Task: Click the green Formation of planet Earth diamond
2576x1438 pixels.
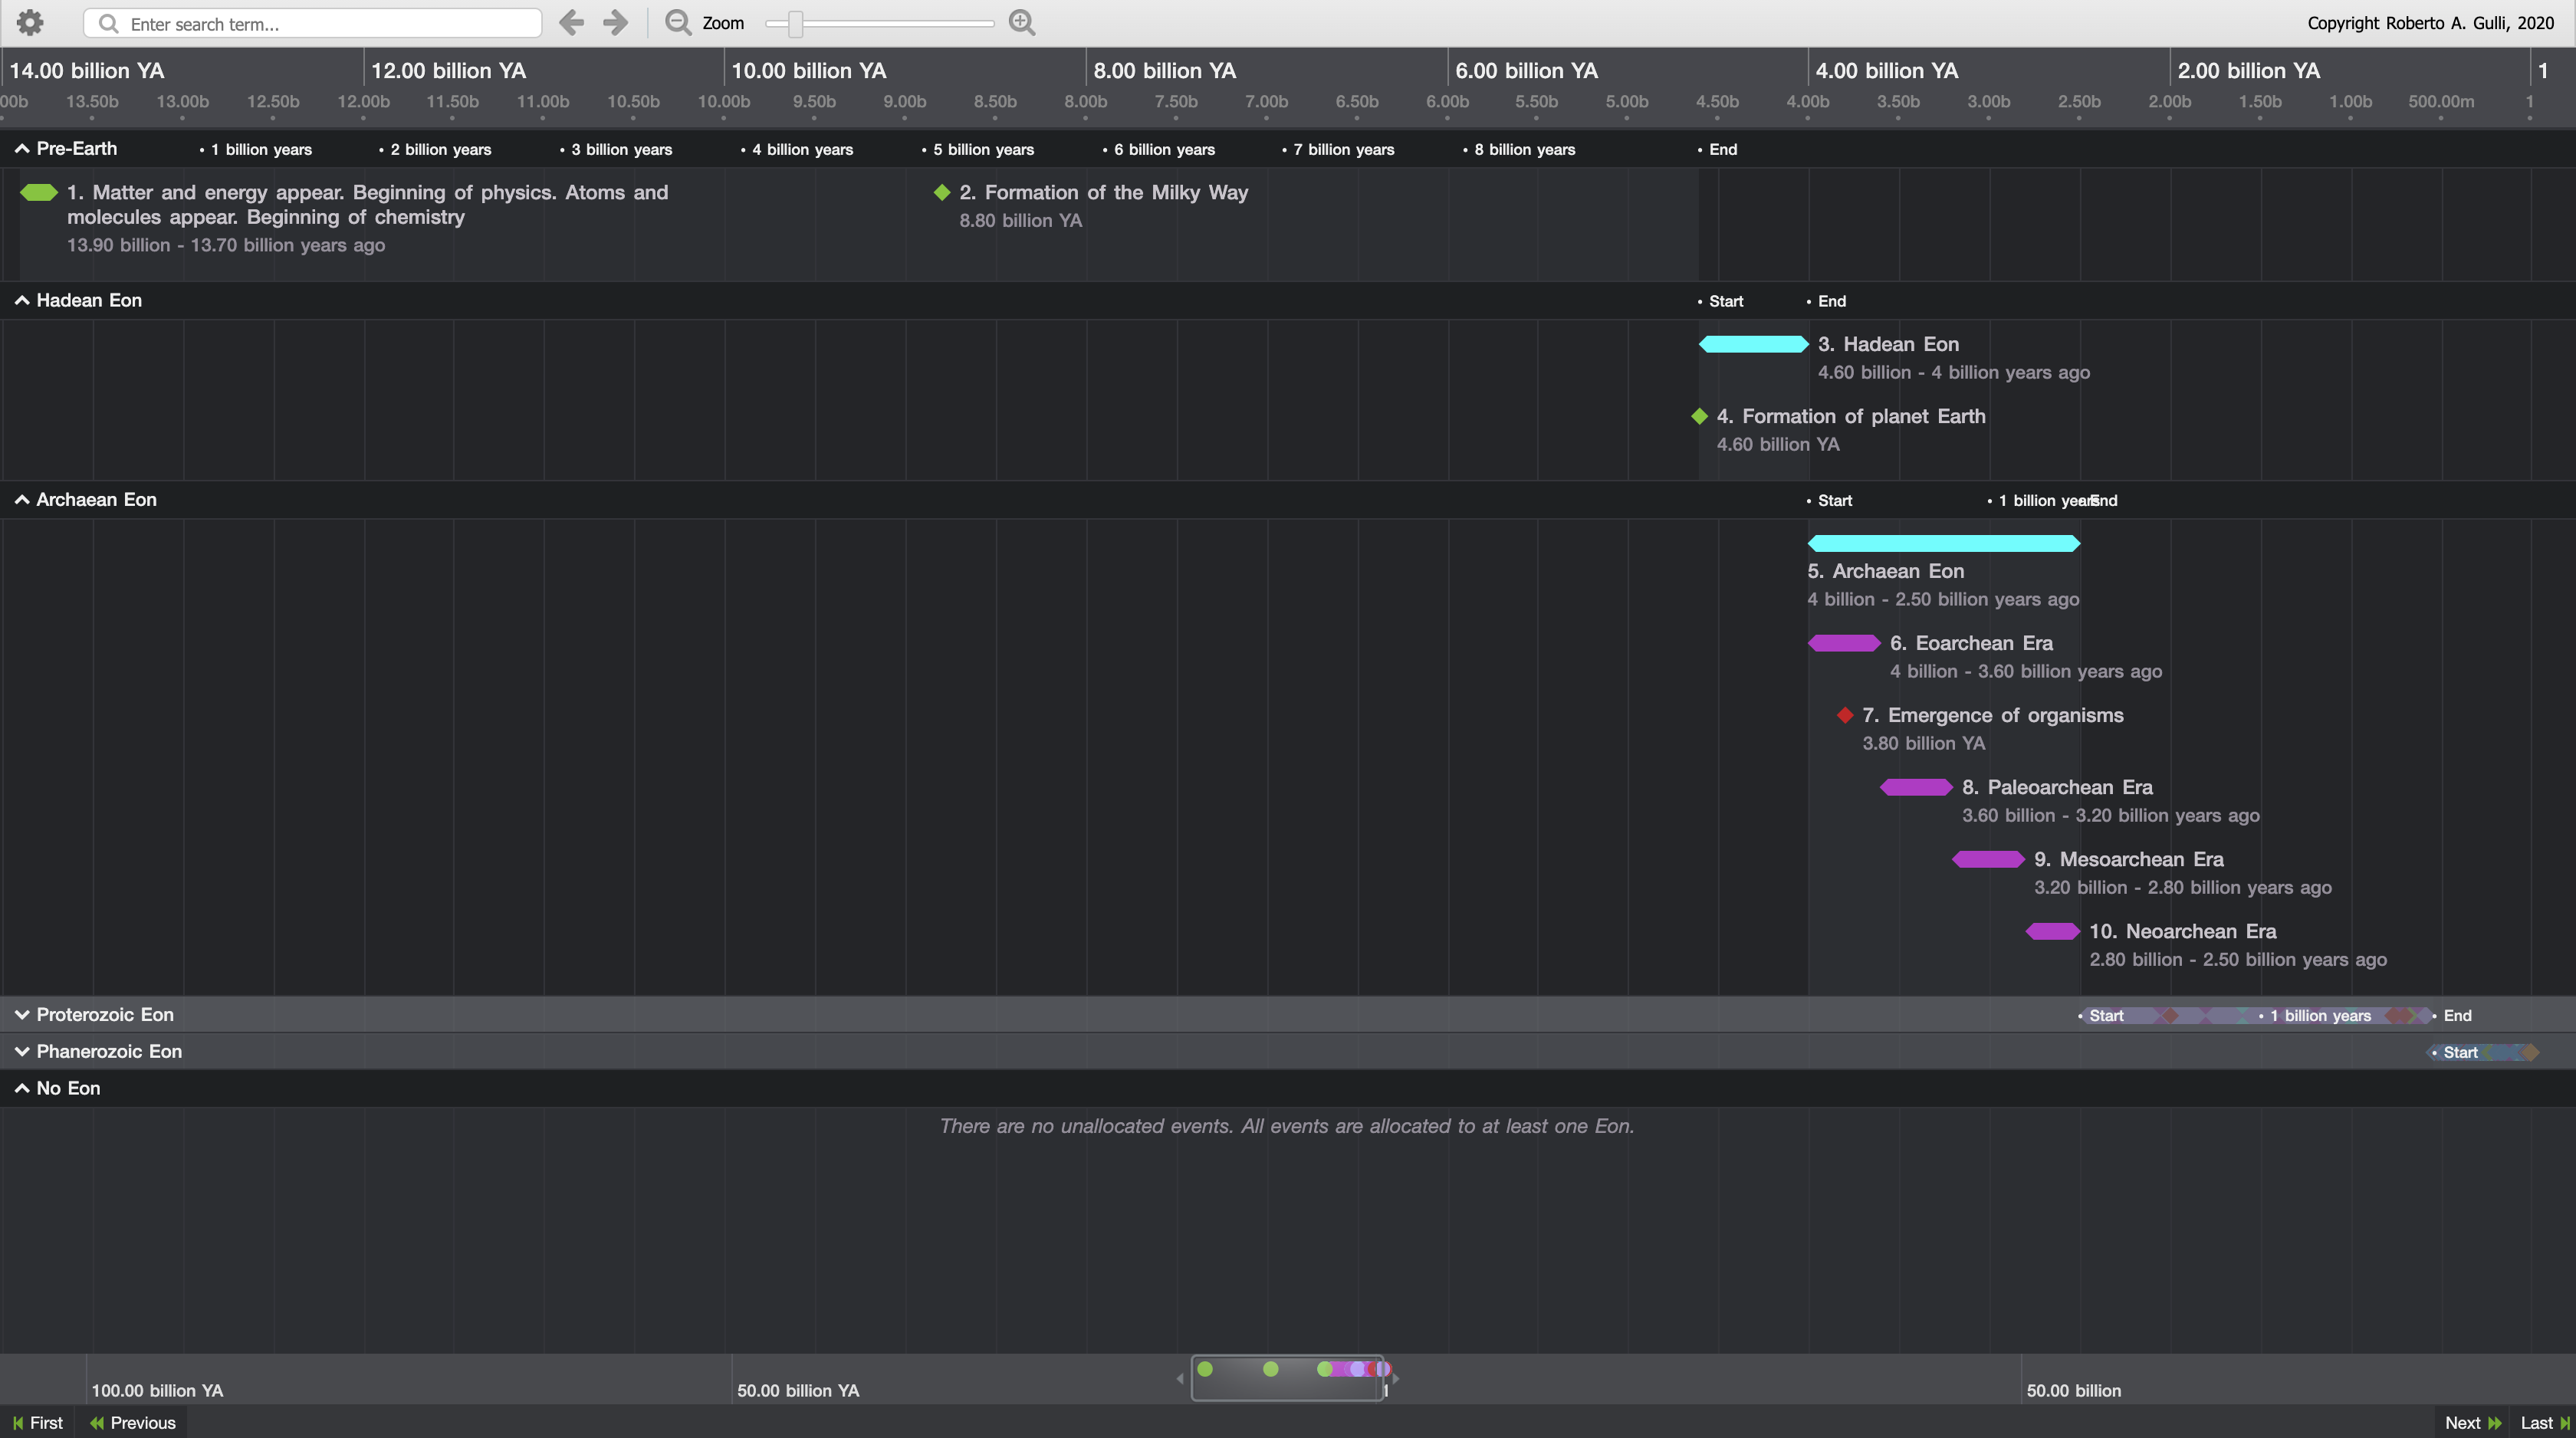Action: [1699, 416]
